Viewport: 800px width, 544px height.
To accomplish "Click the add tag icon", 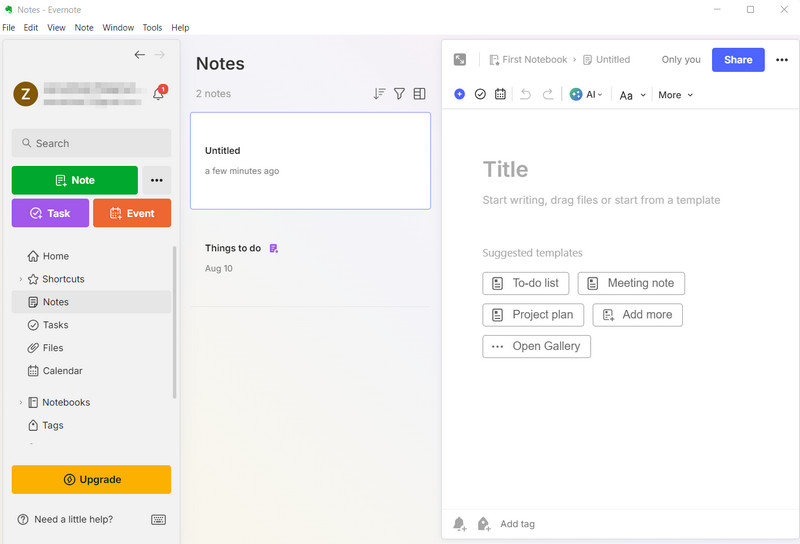I will tap(484, 524).
